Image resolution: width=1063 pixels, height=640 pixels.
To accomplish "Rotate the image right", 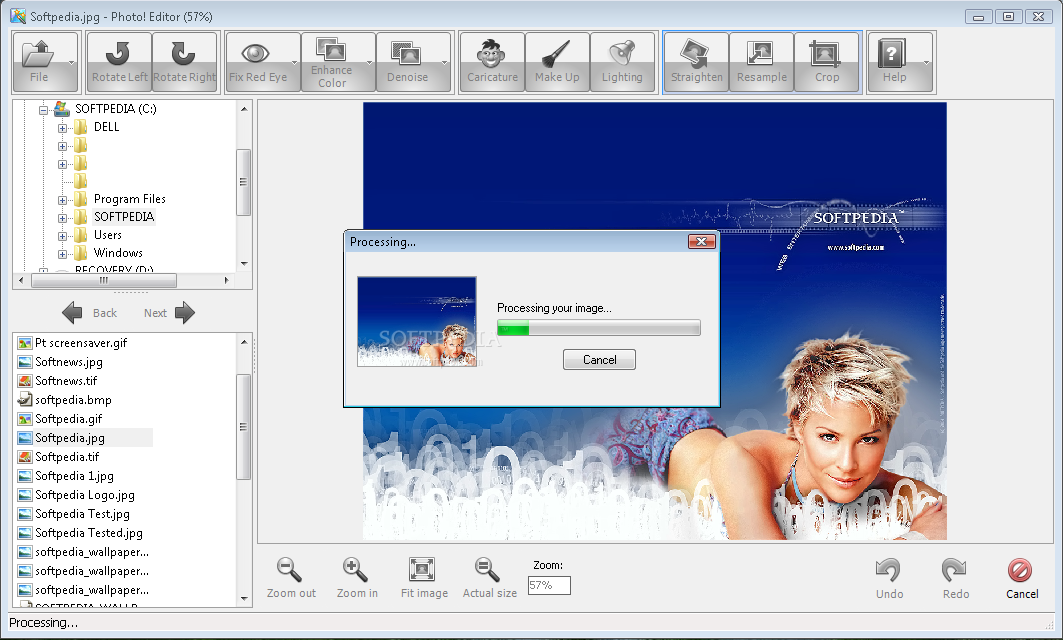I will pos(184,62).
